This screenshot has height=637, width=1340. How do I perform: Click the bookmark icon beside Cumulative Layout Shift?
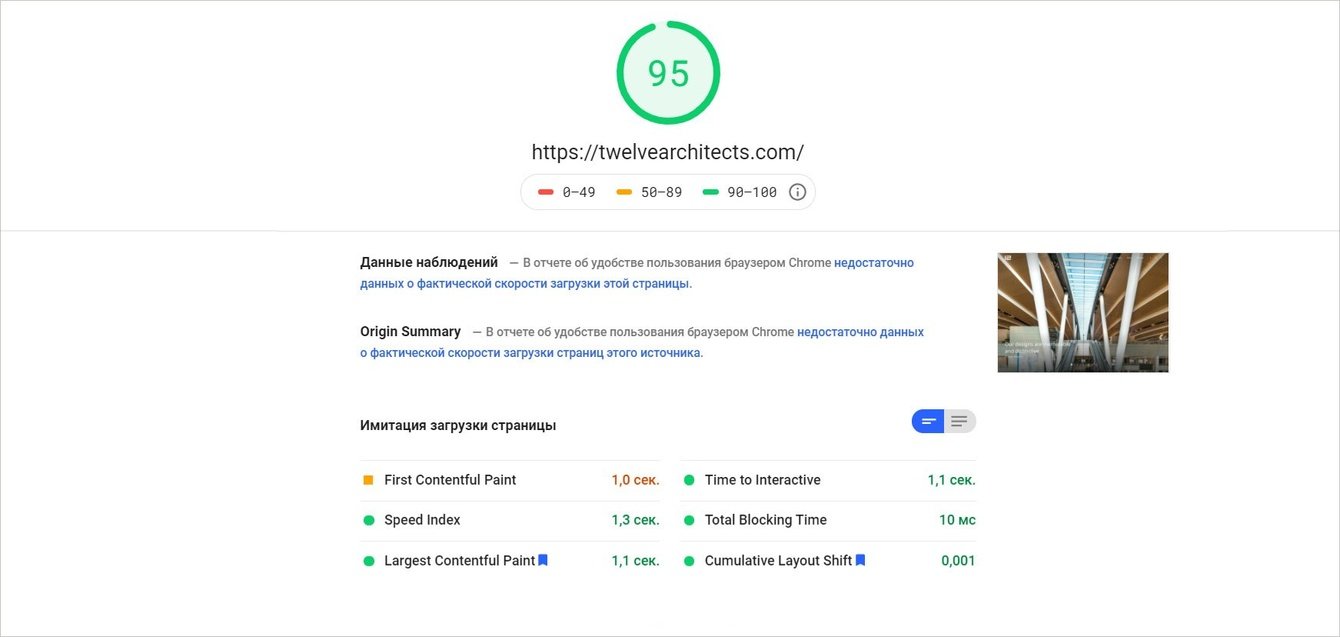(x=860, y=560)
